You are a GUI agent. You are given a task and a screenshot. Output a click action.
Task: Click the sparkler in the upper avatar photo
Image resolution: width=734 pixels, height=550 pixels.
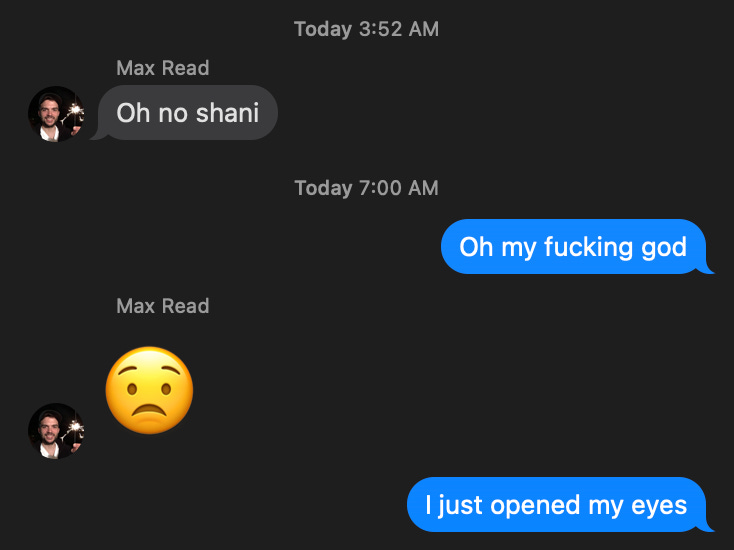(x=73, y=112)
